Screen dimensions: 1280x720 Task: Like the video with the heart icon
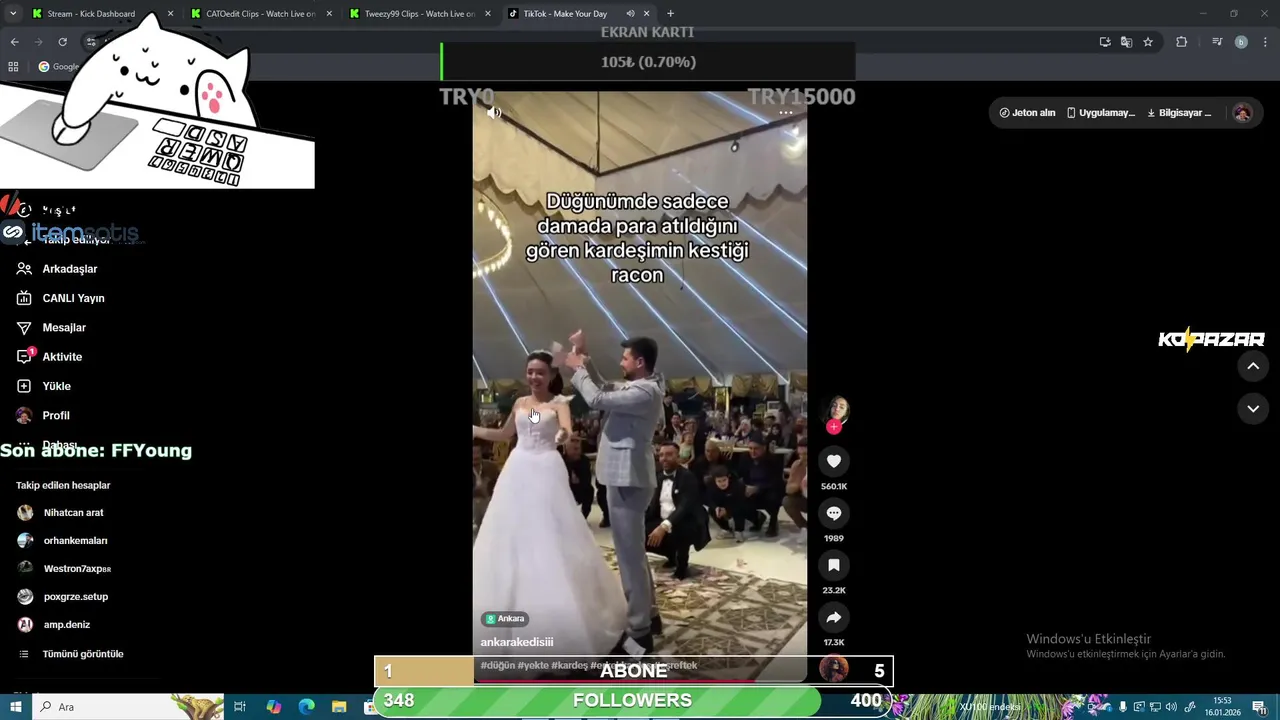834,461
